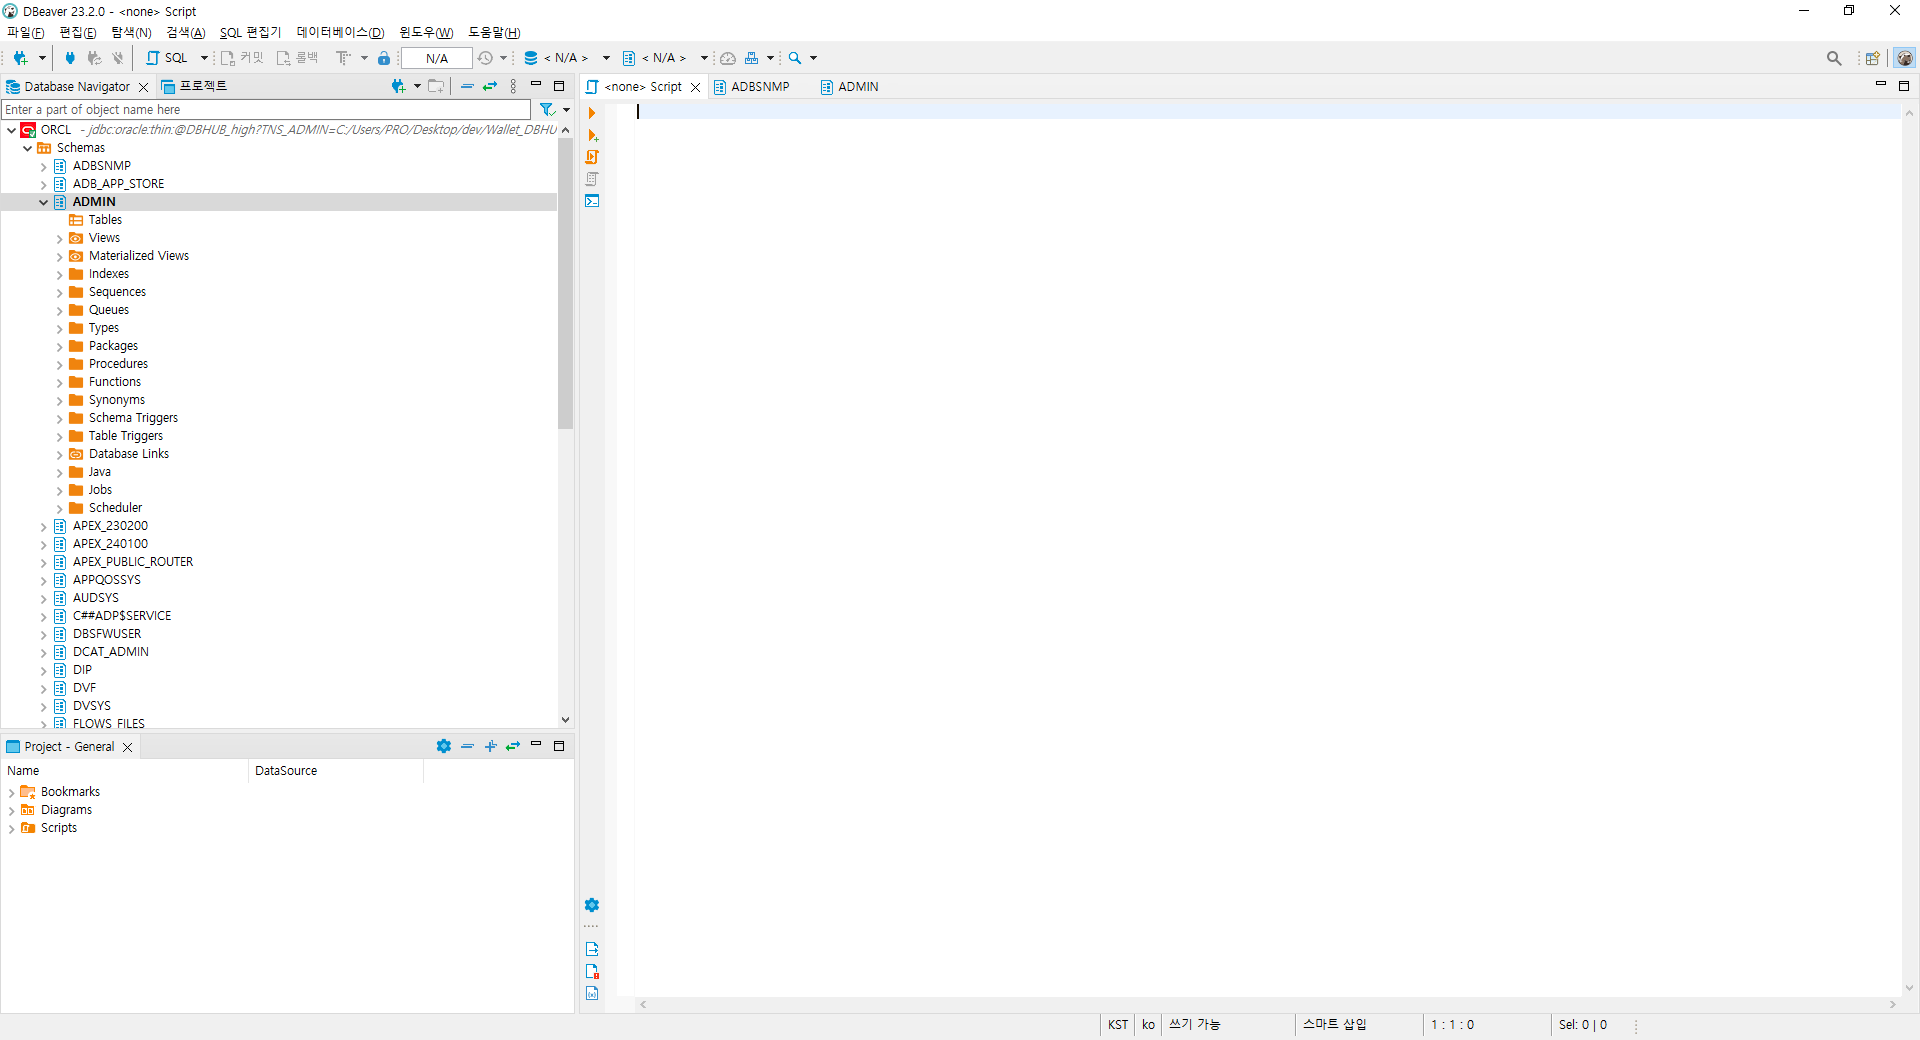Toggle the lock icon in main toolbar
Image resolution: width=1920 pixels, height=1040 pixels.
point(384,58)
